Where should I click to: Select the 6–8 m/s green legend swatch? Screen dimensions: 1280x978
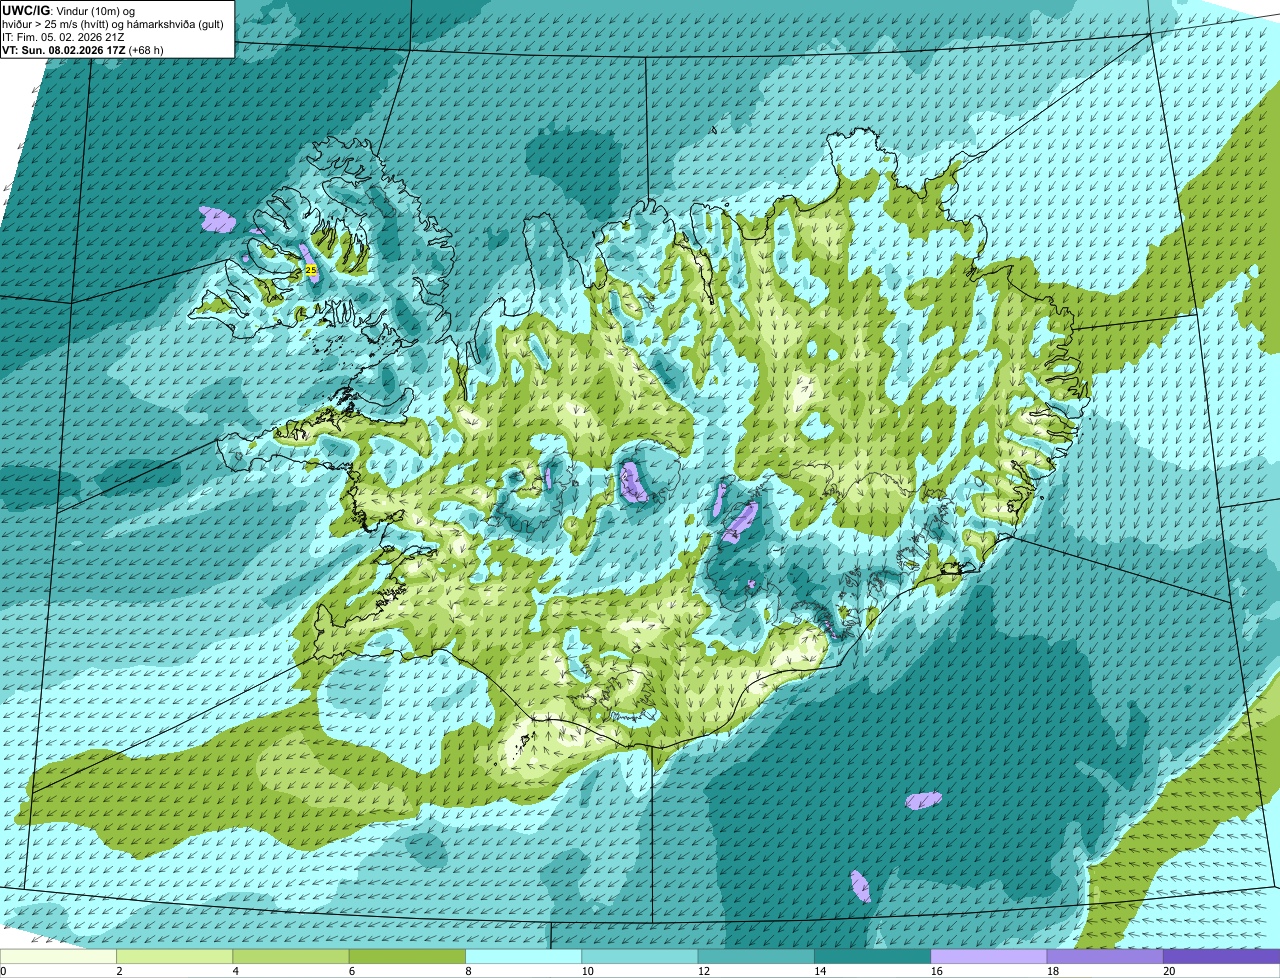coord(407,956)
